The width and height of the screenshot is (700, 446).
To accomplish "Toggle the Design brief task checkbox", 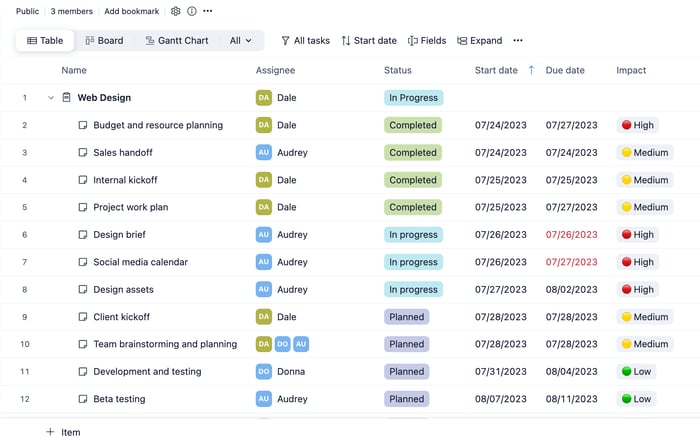I will 83,235.
